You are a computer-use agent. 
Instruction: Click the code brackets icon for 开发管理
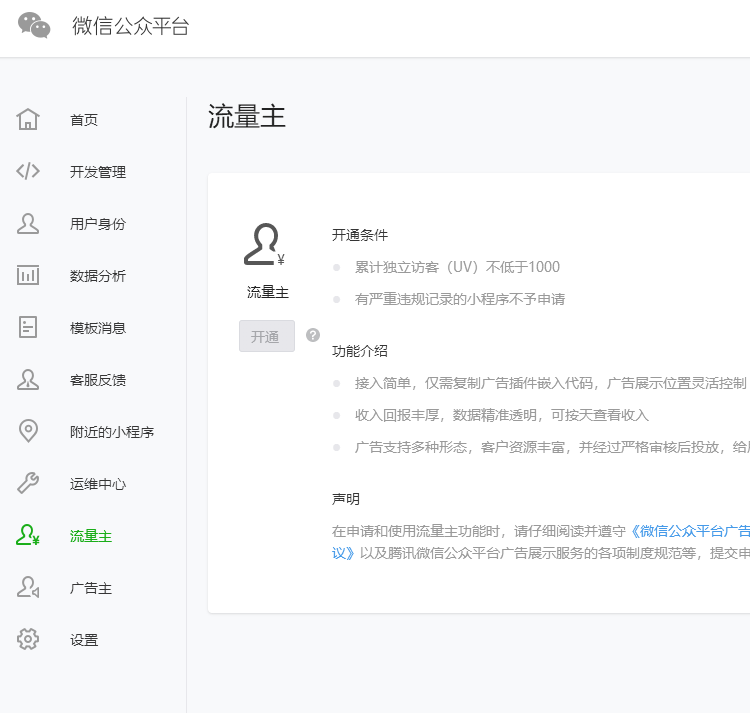tap(28, 171)
